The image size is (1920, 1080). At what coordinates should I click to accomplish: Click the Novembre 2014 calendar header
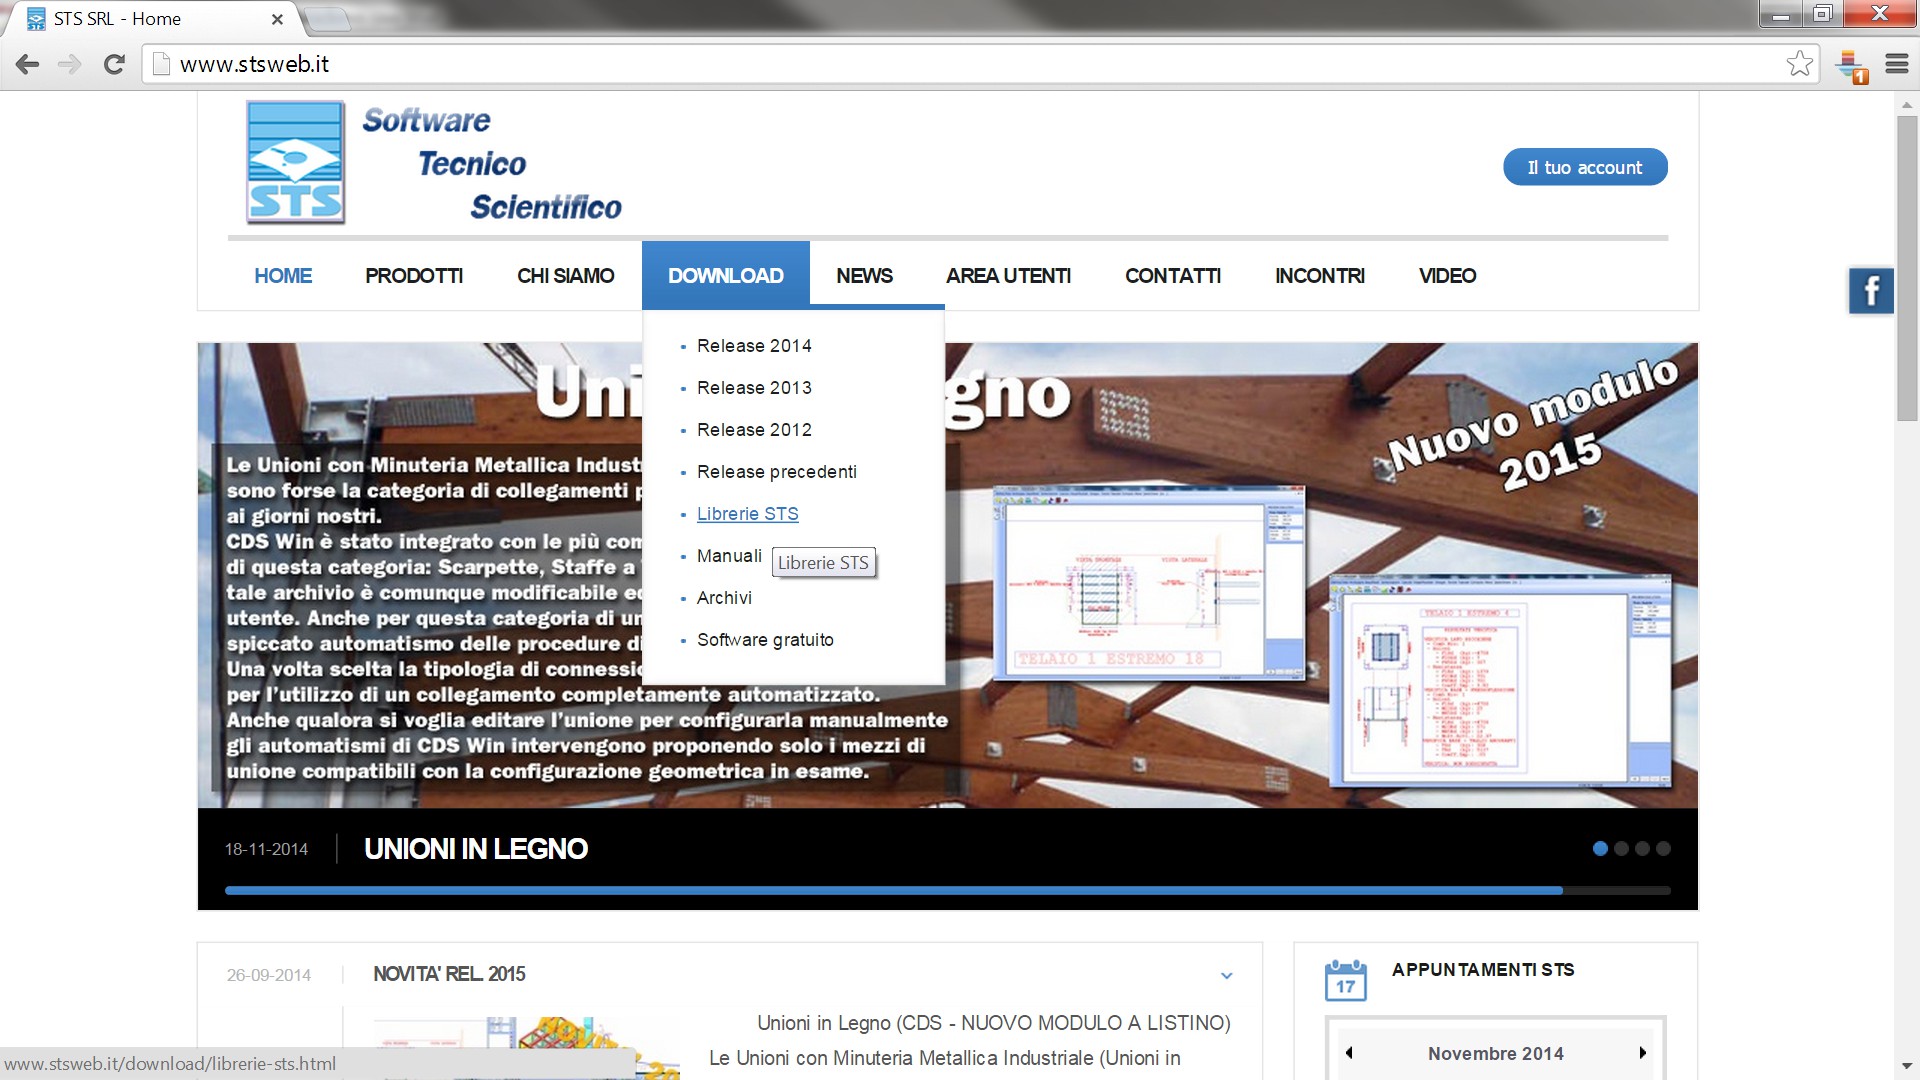1495,1054
